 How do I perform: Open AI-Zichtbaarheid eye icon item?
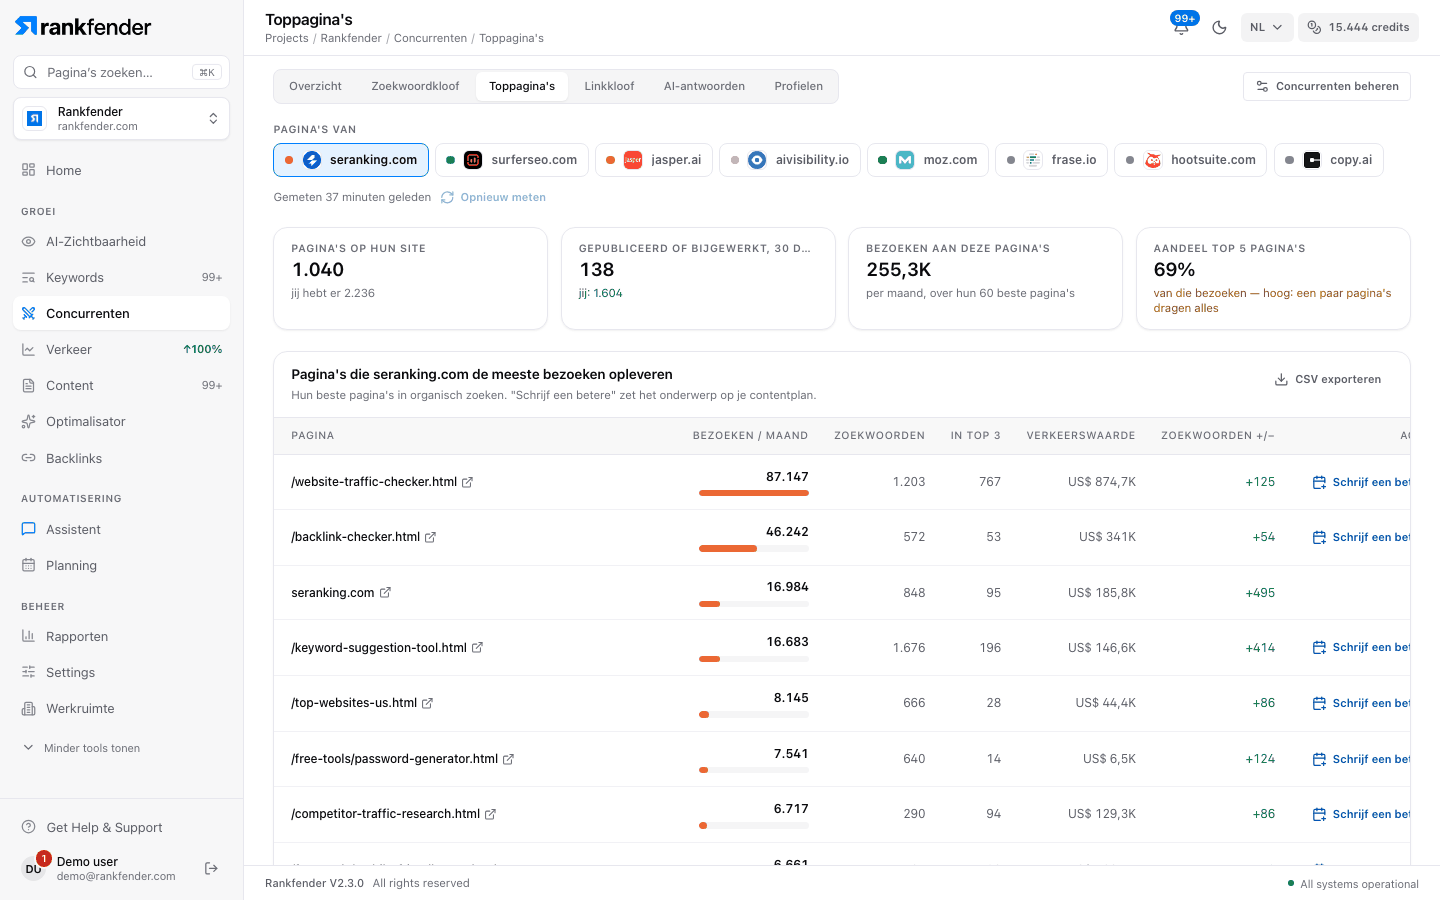point(121,241)
